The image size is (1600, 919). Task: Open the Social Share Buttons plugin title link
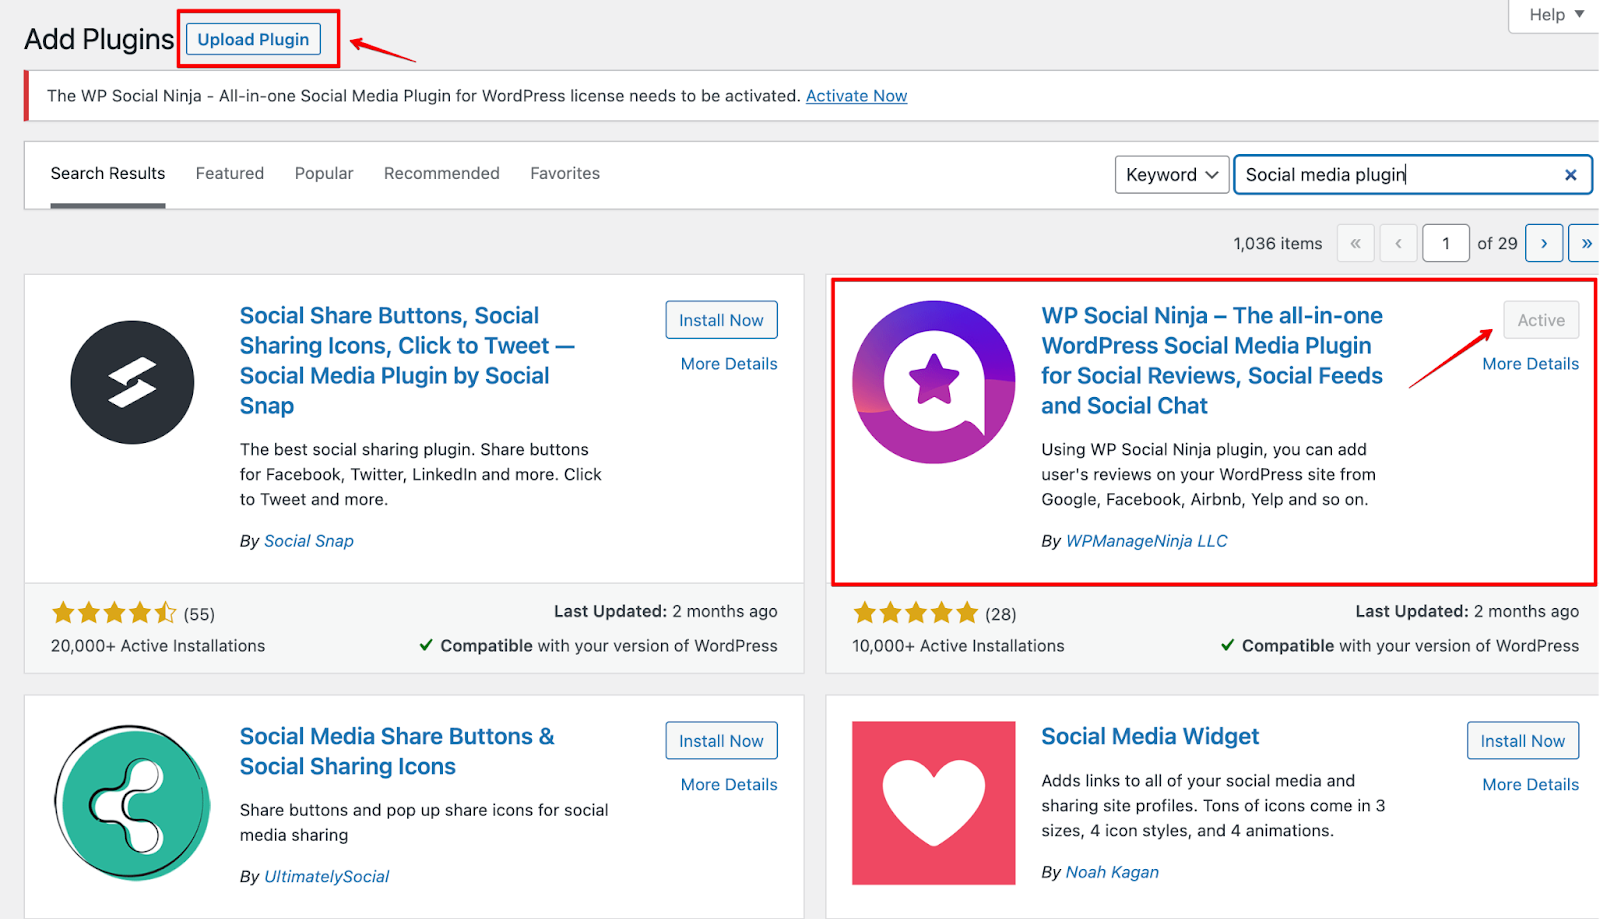pyautogui.click(x=407, y=361)
